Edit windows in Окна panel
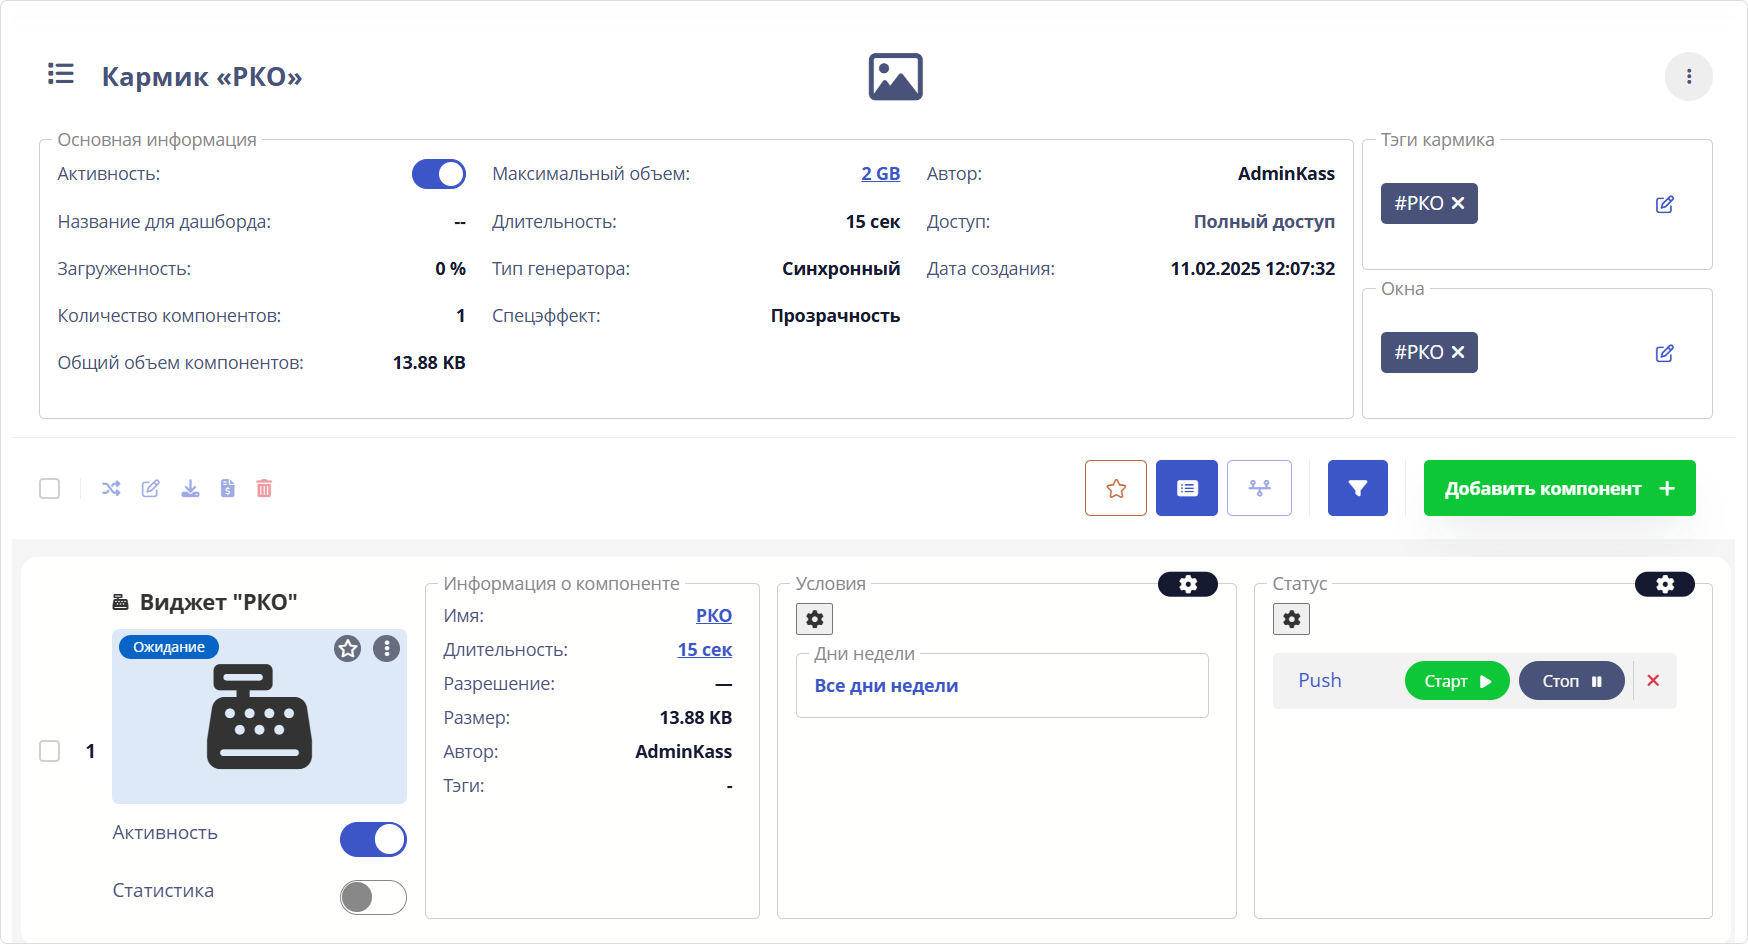The height and width of the screenshot is (944, 1748). tap(1664, 353)
